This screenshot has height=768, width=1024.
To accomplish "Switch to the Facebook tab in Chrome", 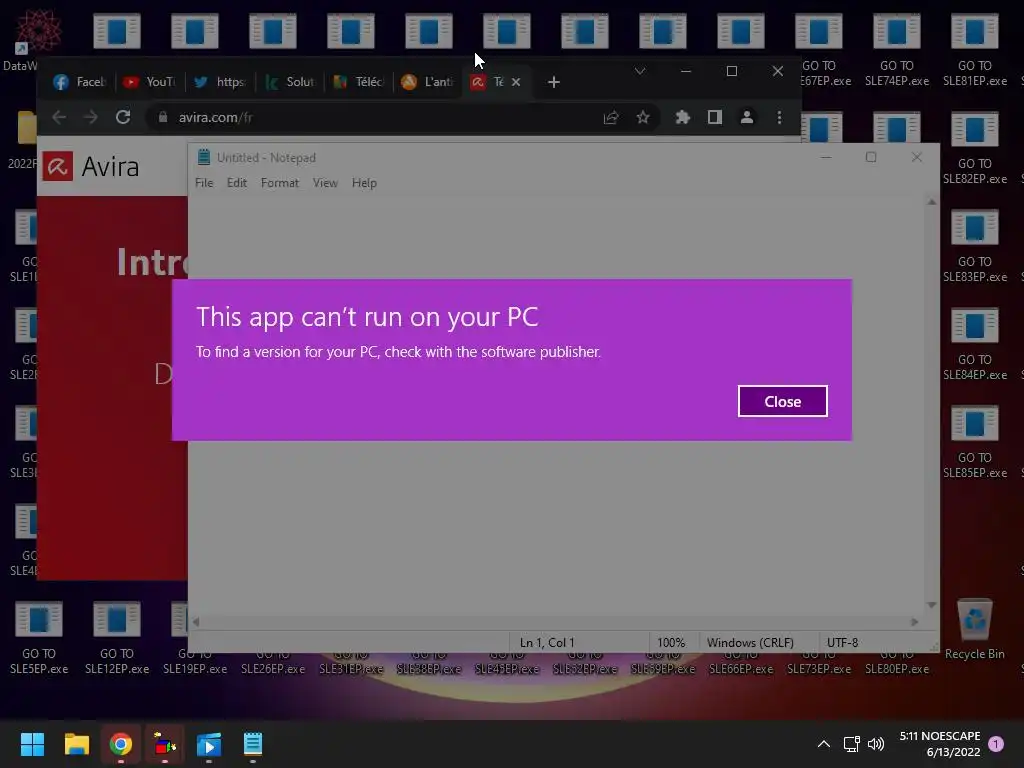I will 79,82.
